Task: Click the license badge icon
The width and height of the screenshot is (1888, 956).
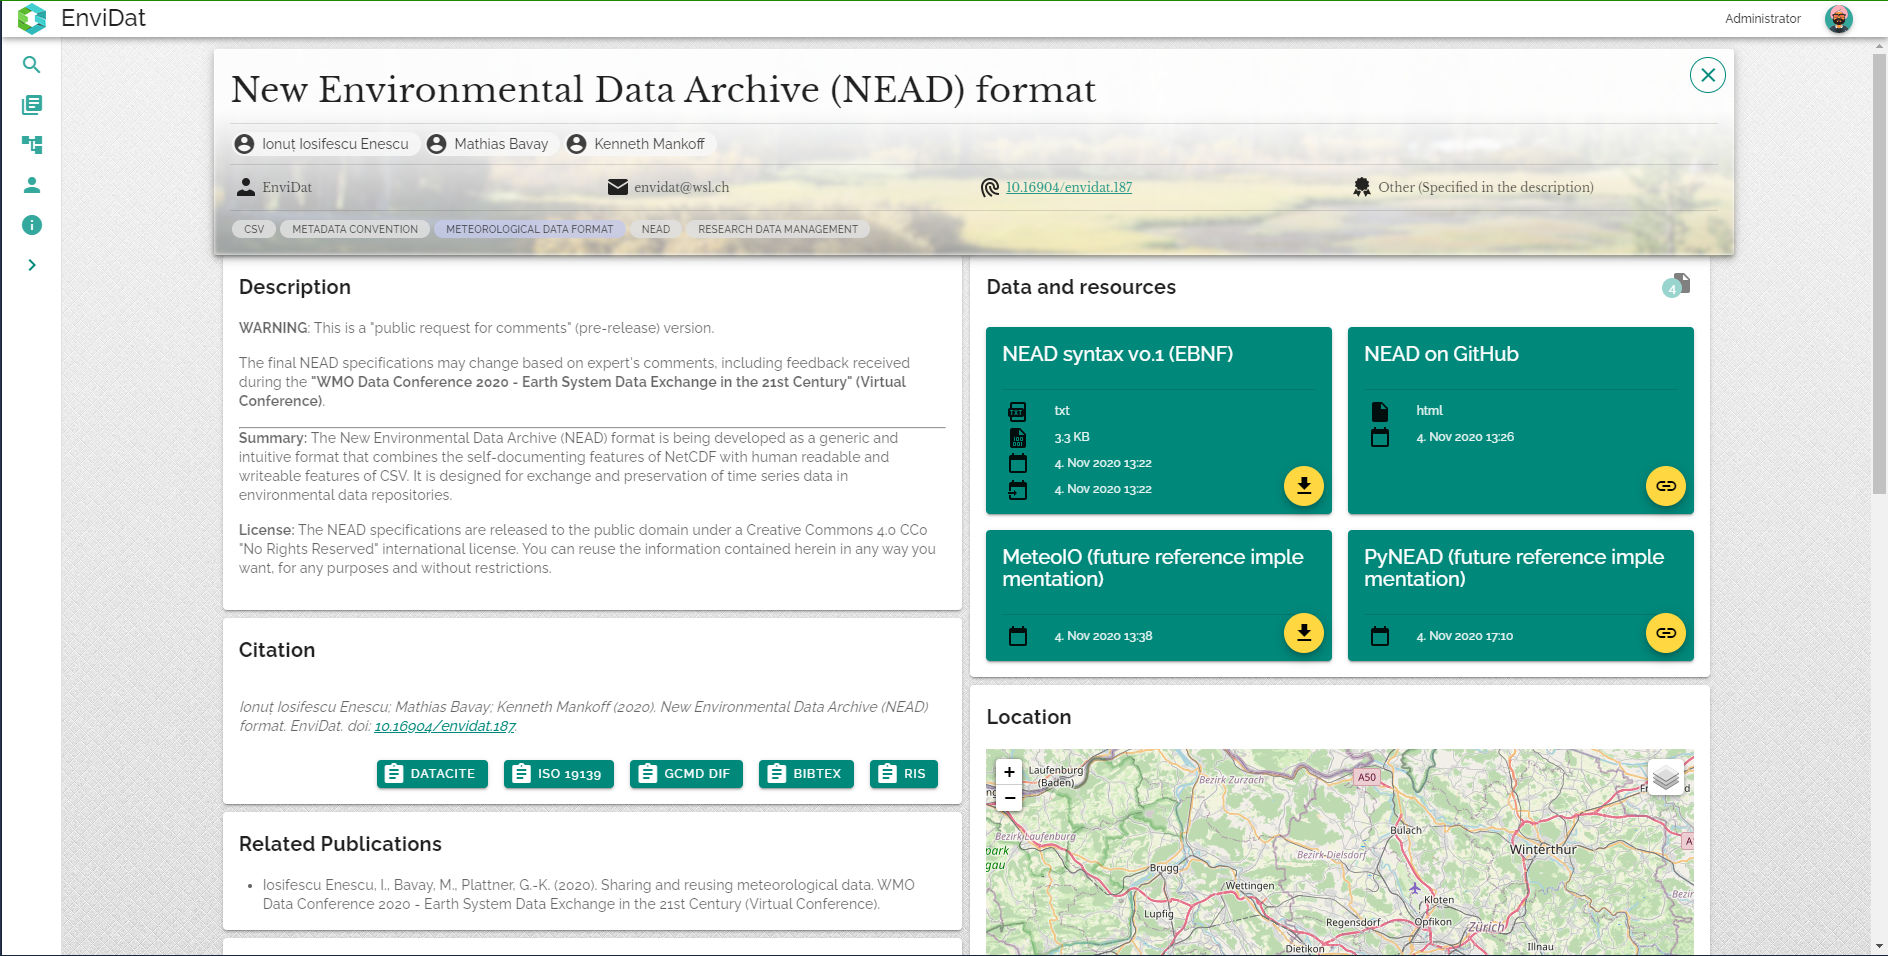Action: point(1362,187)
